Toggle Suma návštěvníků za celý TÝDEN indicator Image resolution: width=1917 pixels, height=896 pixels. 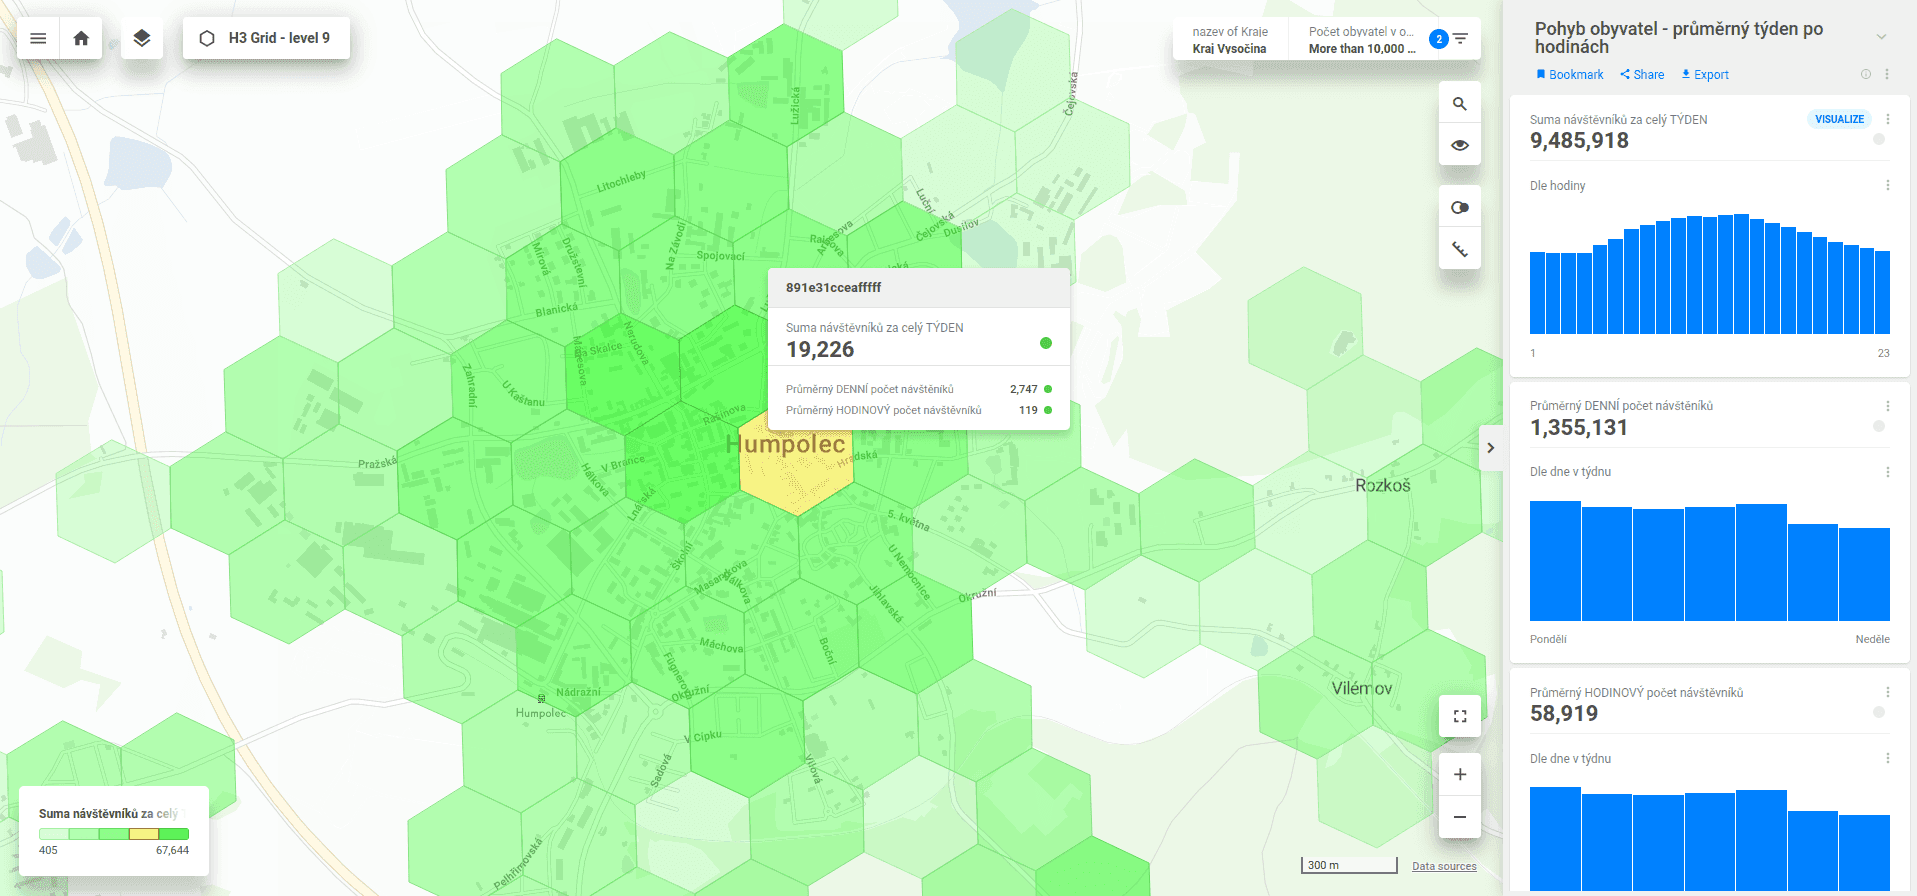[x=1879, y=140]
